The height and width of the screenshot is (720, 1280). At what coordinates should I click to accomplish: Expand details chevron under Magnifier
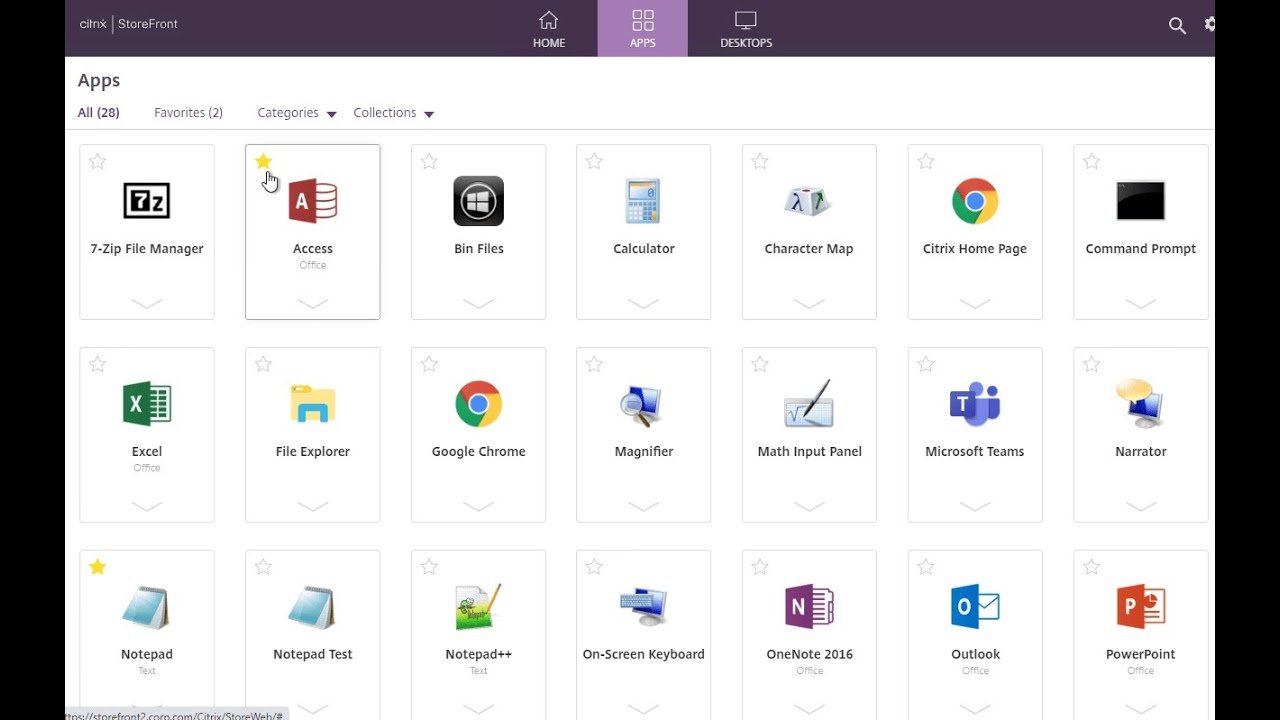point(643,506)
